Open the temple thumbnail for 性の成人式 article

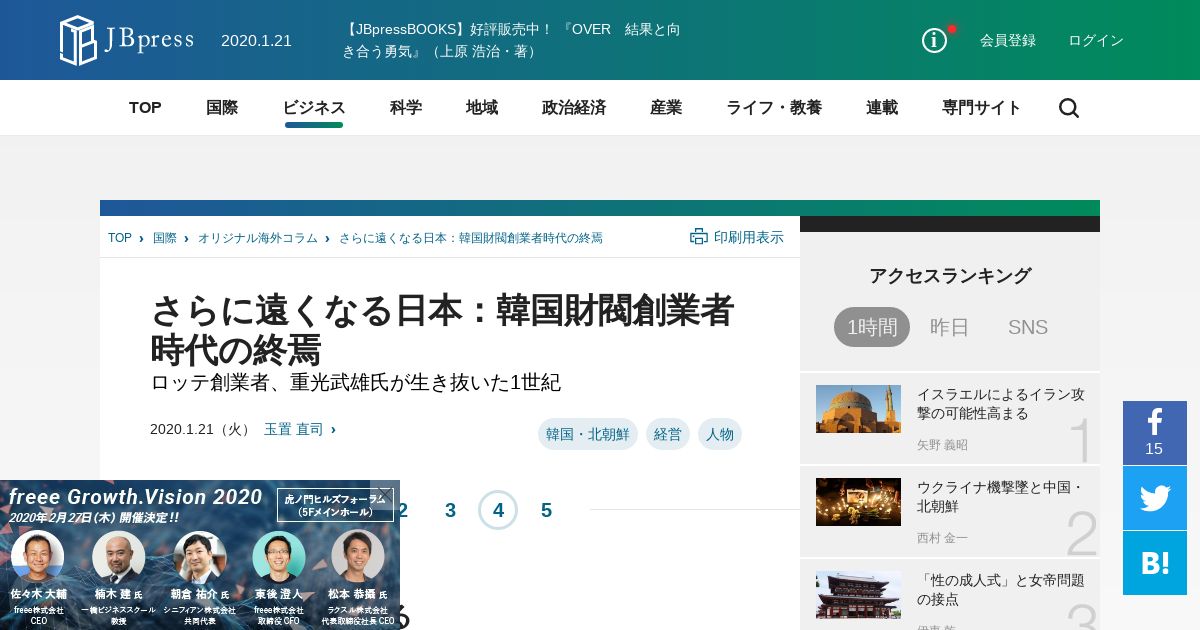pos(858,595)
